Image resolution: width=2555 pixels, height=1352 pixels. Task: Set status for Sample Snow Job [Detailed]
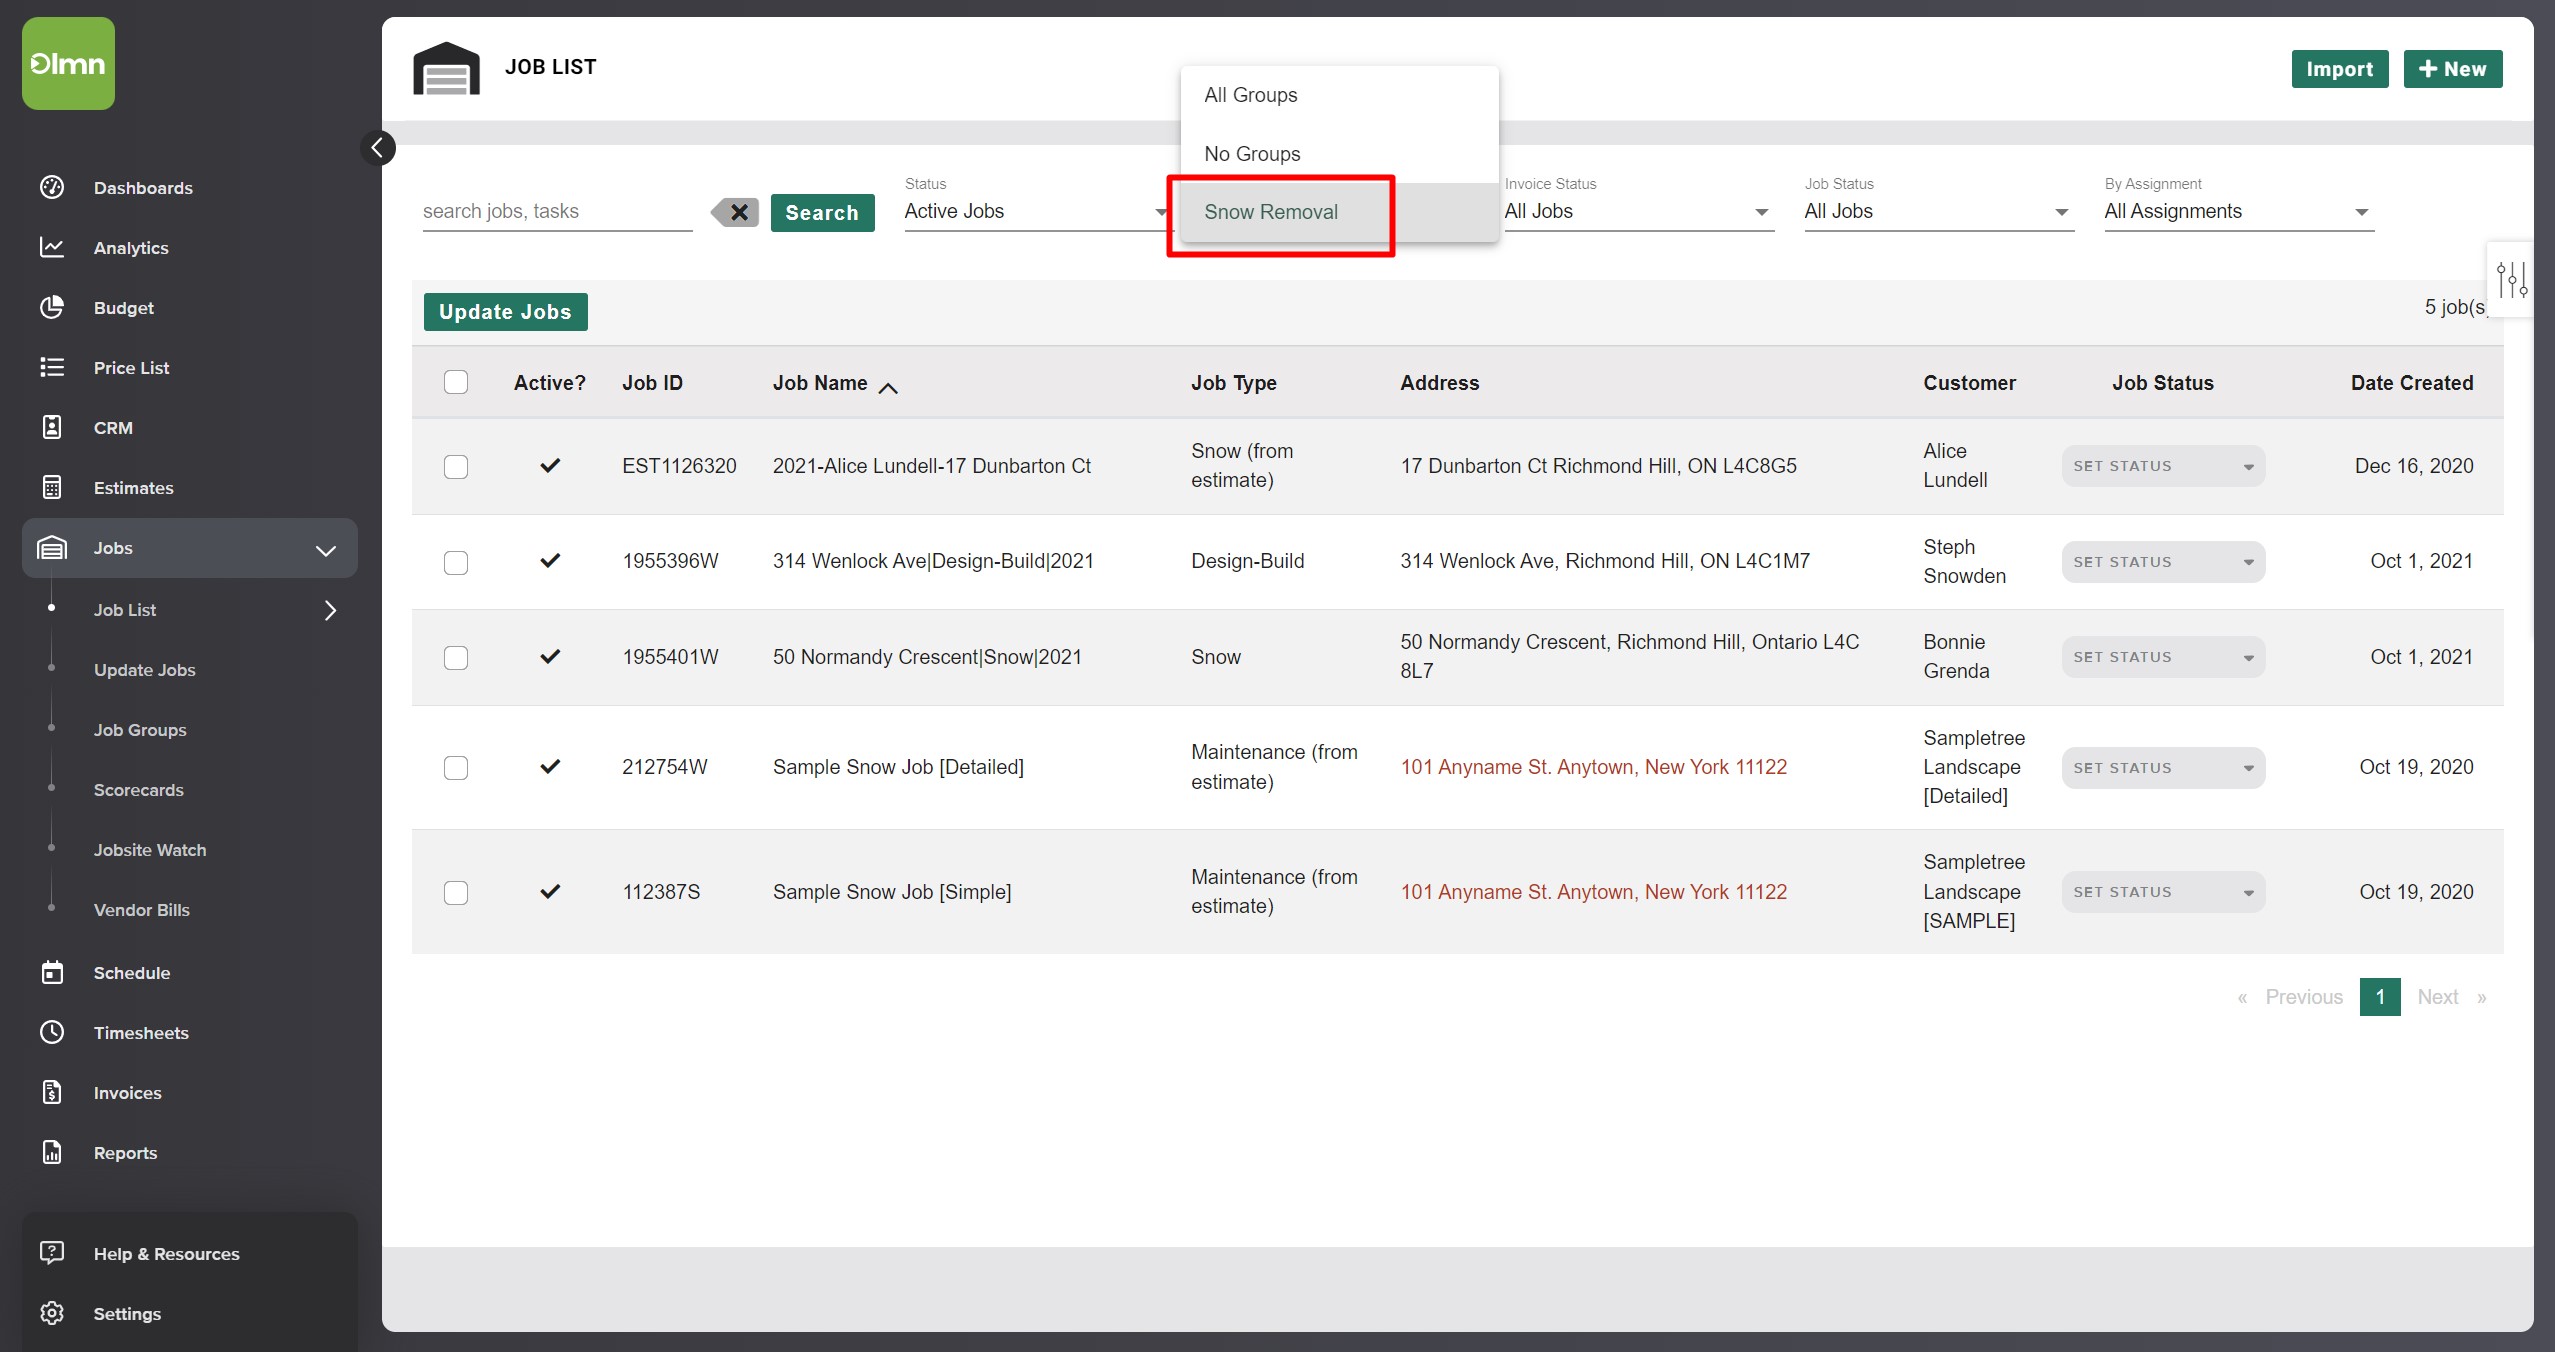(2162, 768)
